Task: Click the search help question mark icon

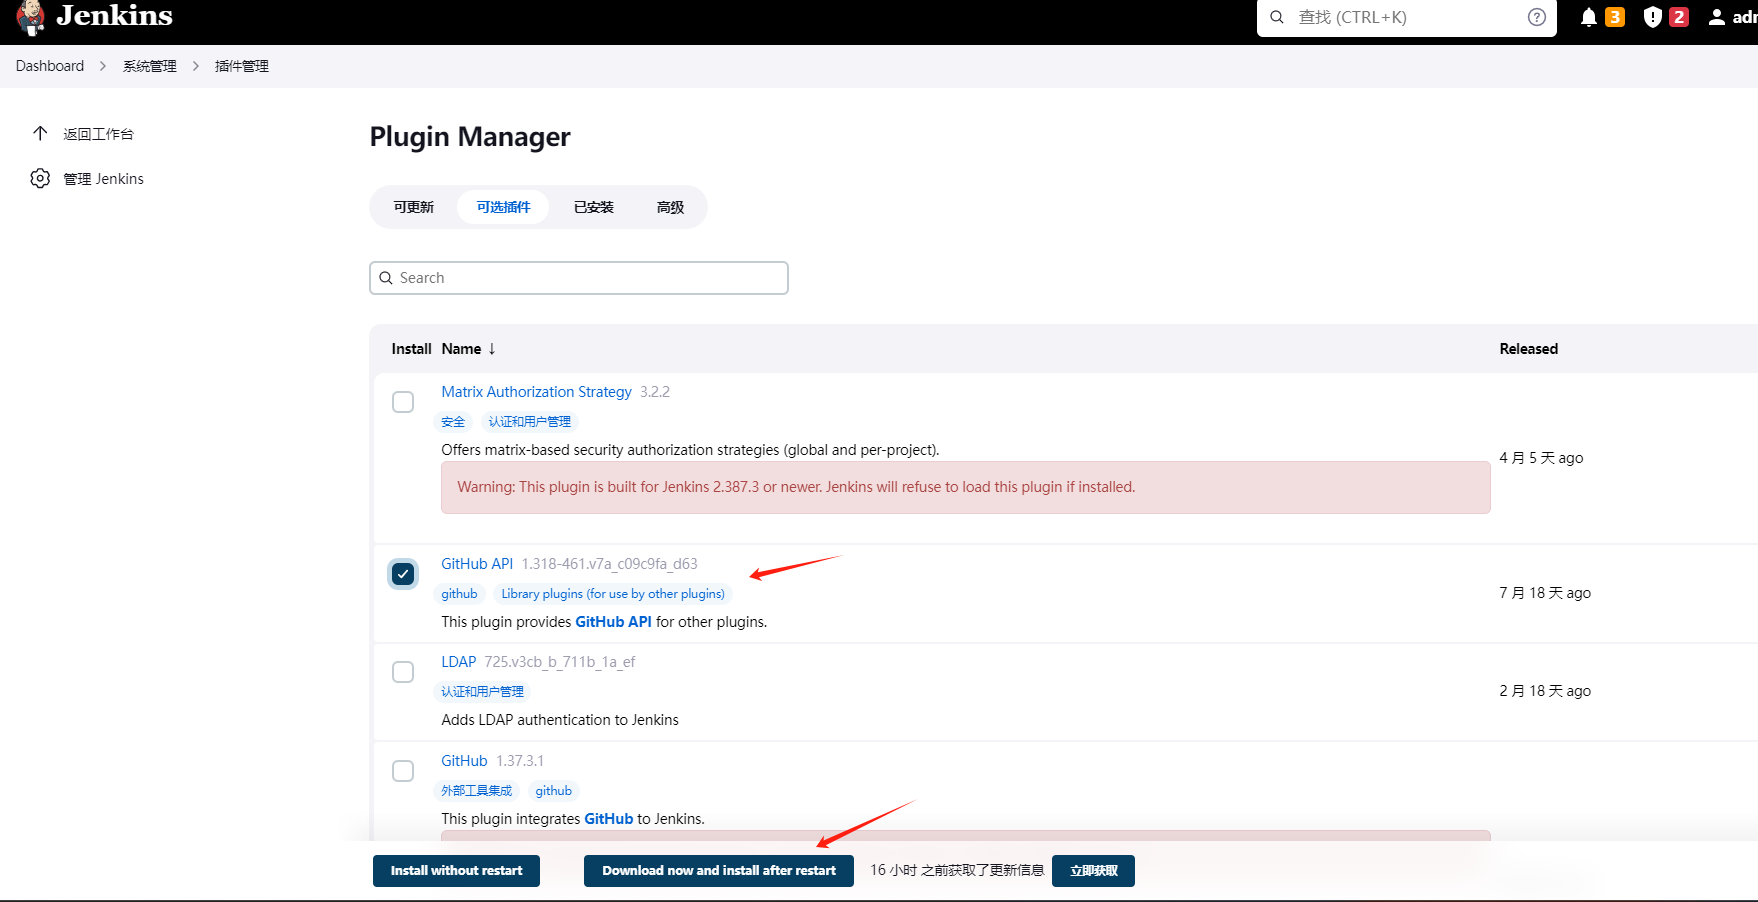Action: pos(1537,17)
